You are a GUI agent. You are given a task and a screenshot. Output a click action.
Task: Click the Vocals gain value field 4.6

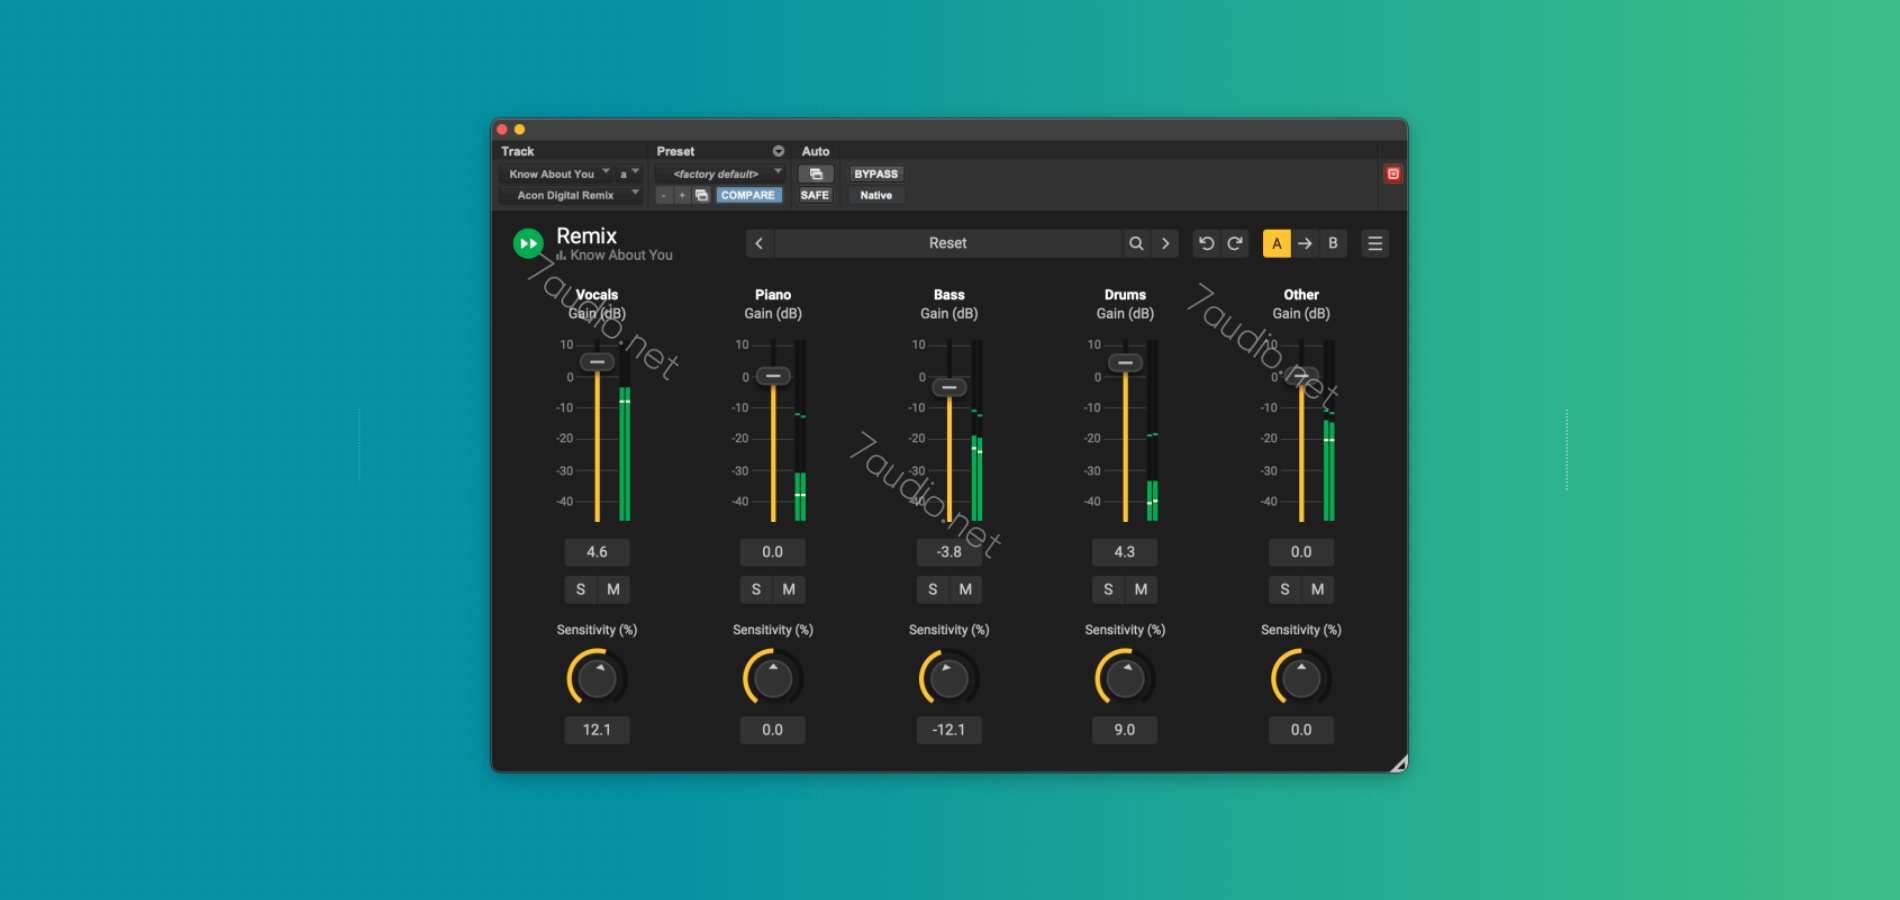point(597,552)
